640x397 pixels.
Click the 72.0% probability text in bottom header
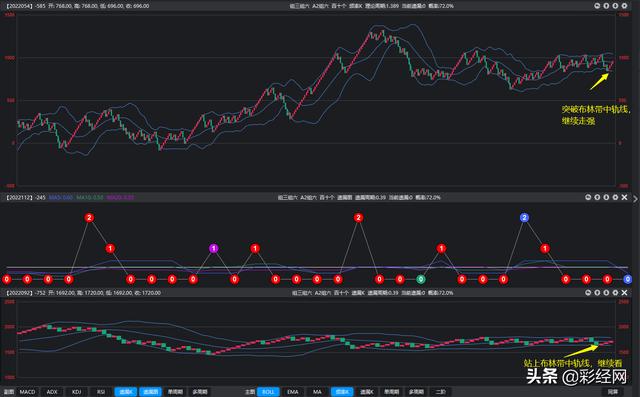point(441,293)
